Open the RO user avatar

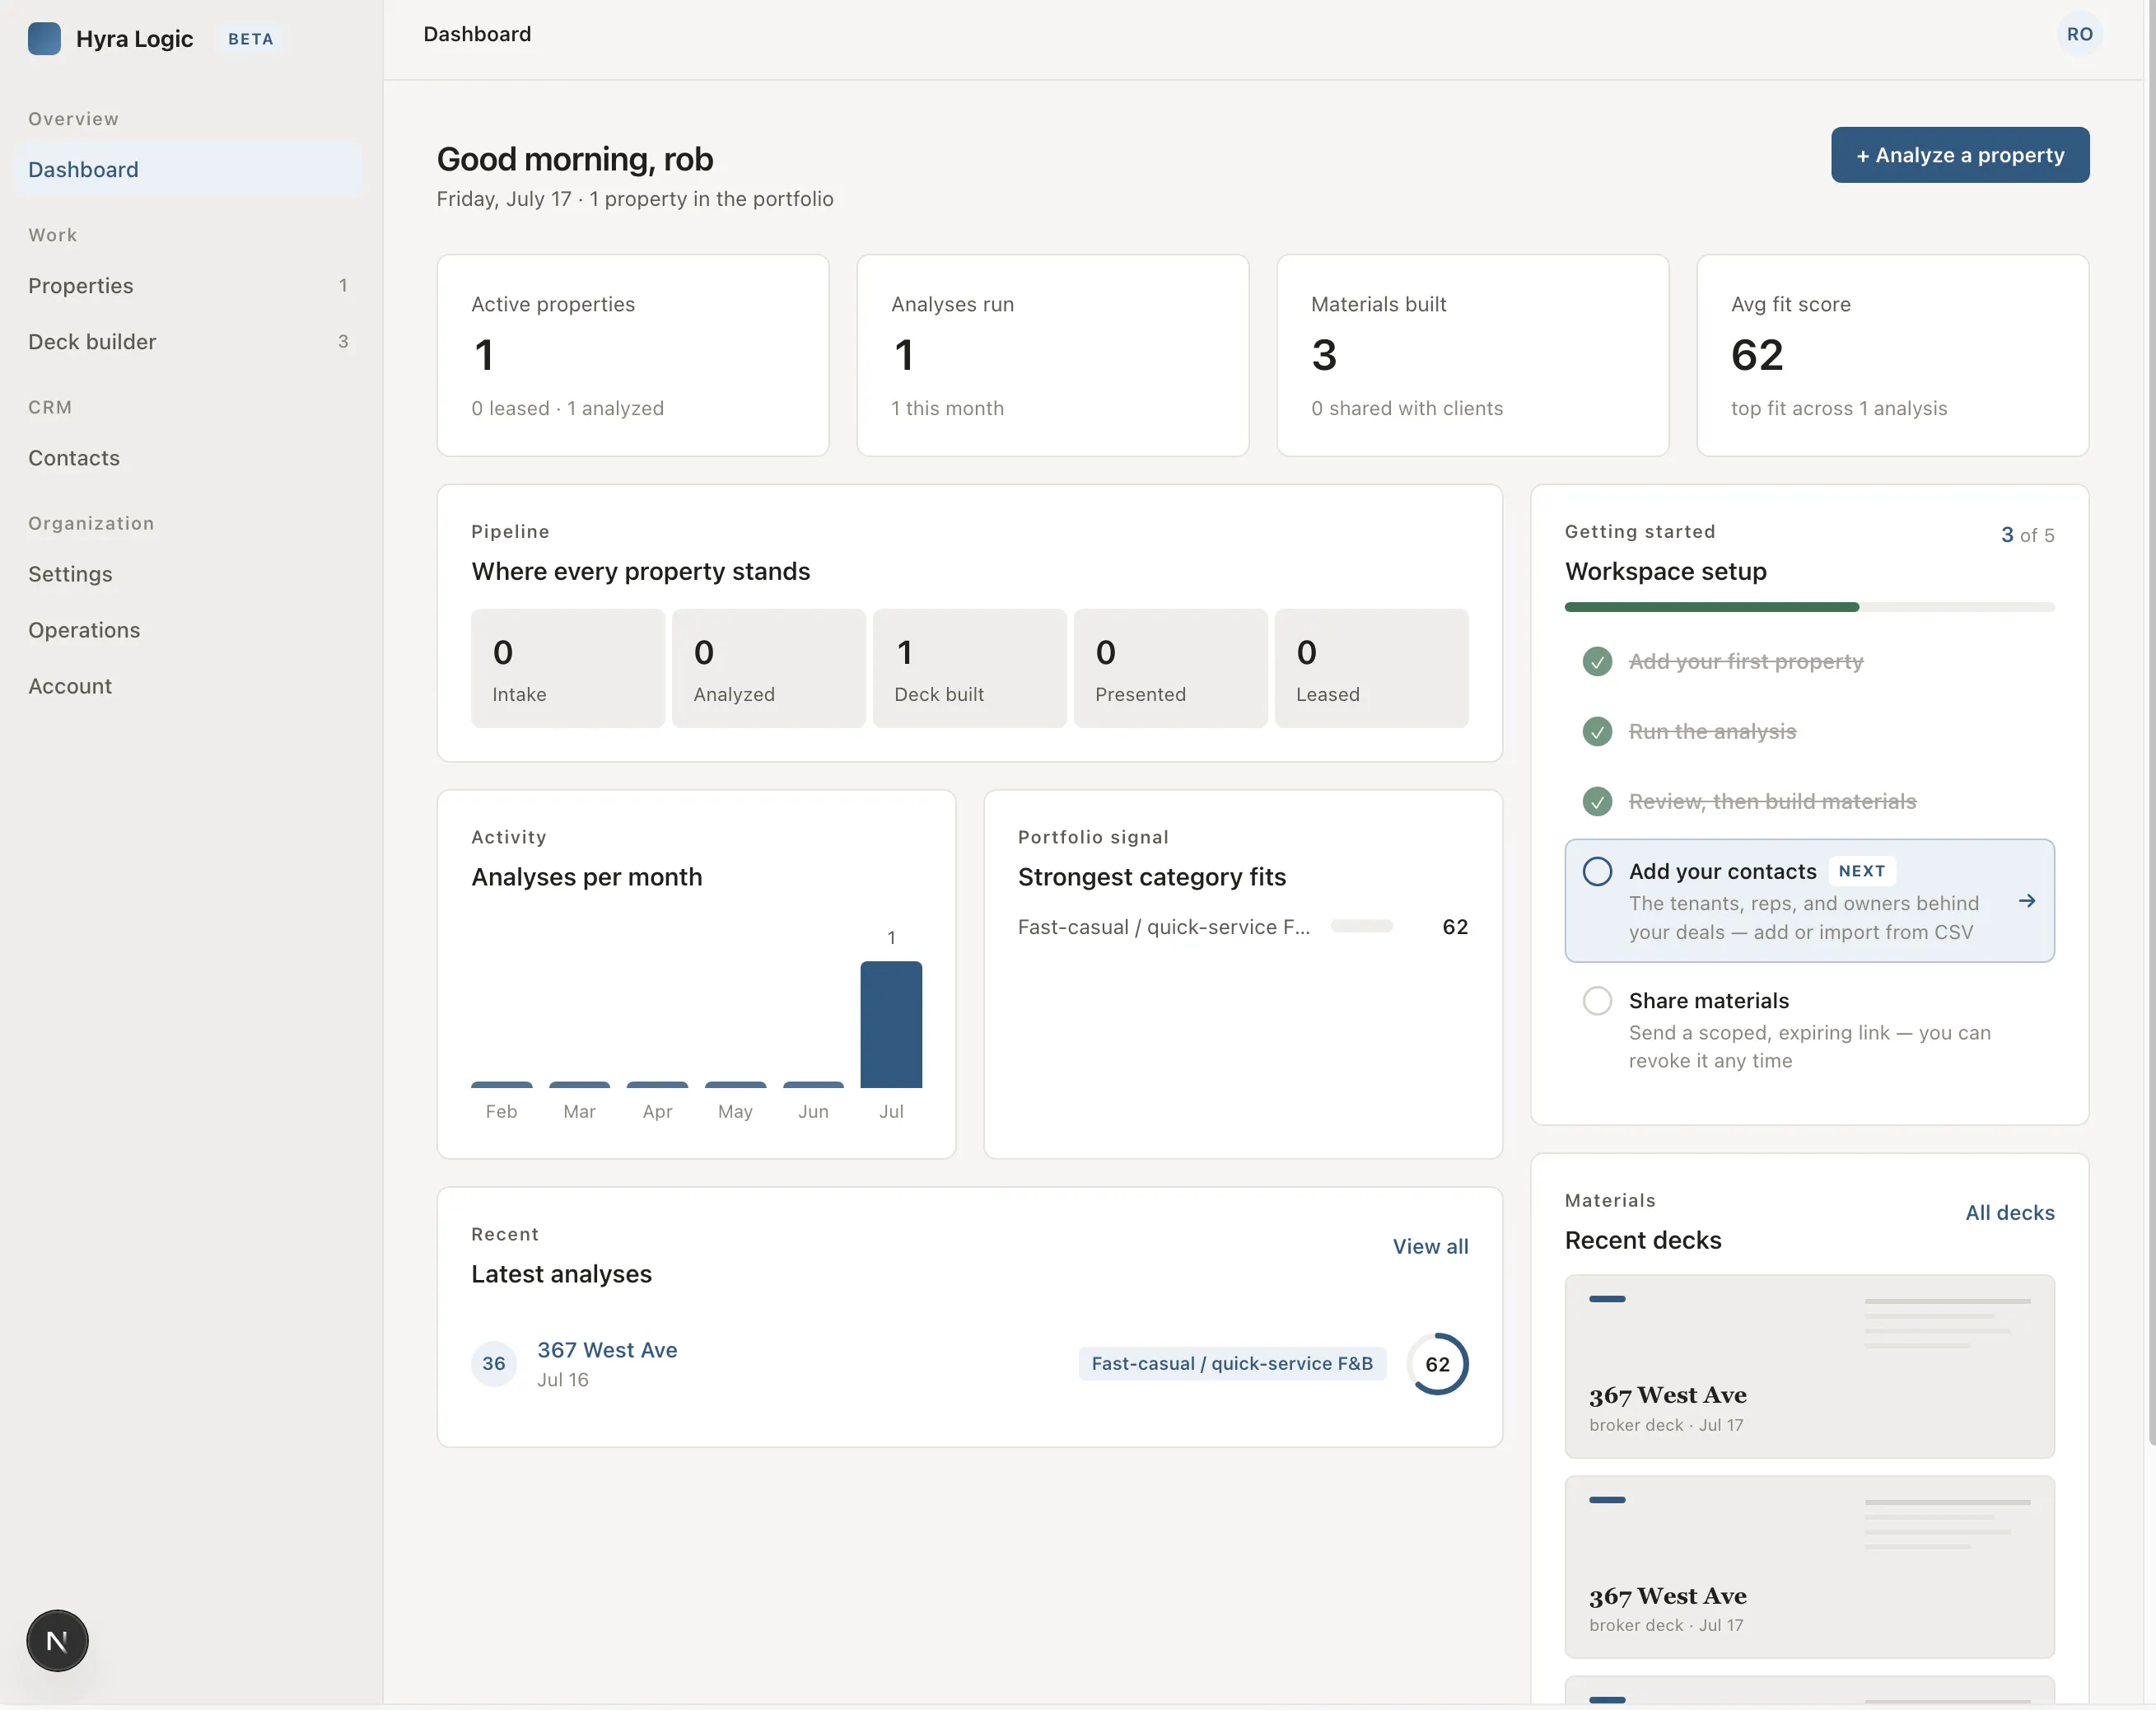pyautogui.click(x=2079, y=34)
